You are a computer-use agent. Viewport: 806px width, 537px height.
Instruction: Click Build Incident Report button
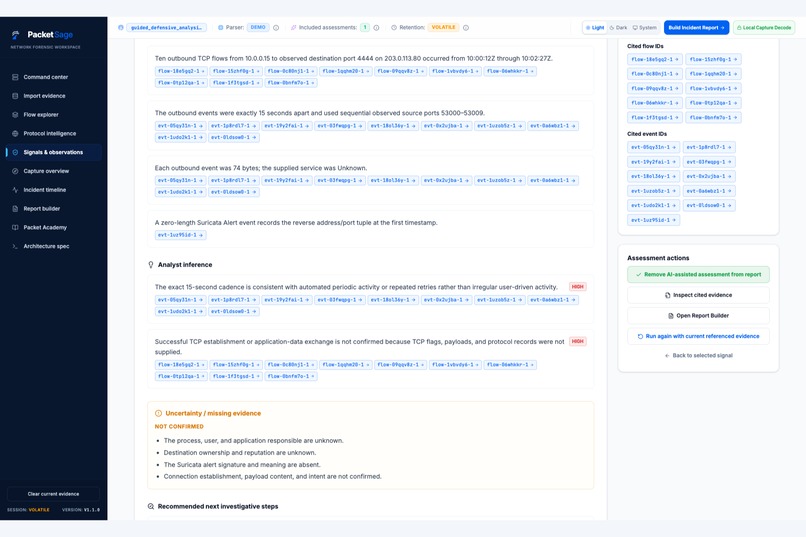click(x=696, y=28)
